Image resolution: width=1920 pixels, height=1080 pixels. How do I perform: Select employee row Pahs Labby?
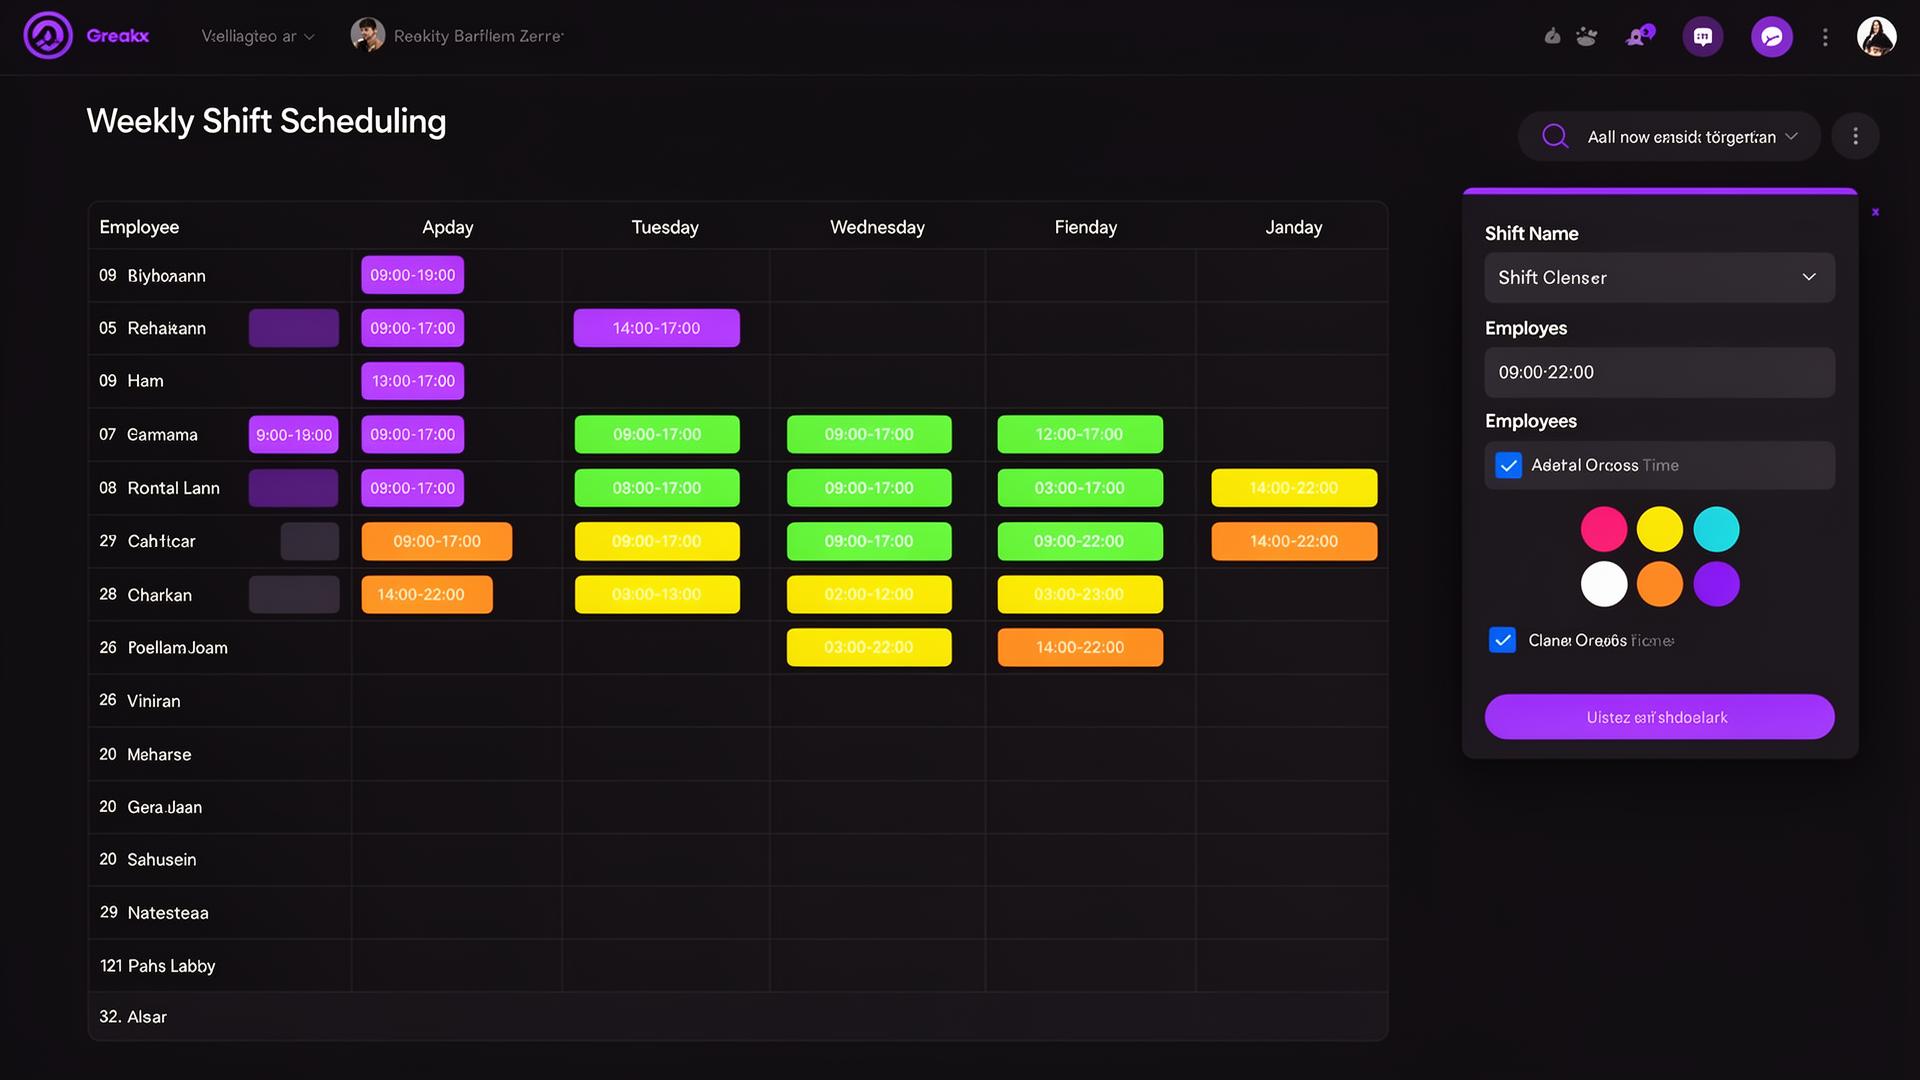tap(737, 966)
